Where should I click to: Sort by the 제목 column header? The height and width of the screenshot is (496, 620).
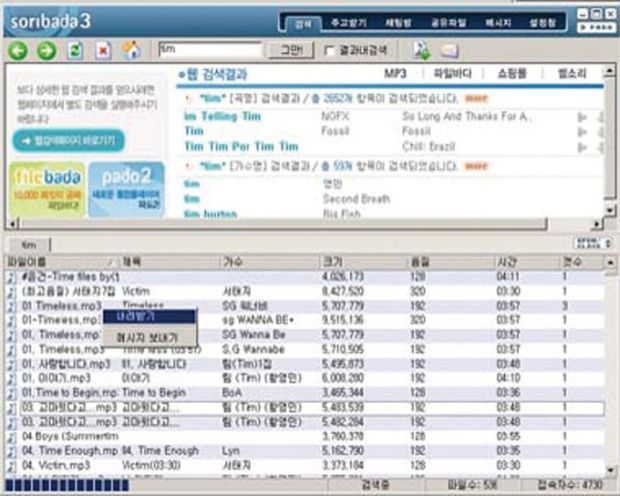click(169, 262)
